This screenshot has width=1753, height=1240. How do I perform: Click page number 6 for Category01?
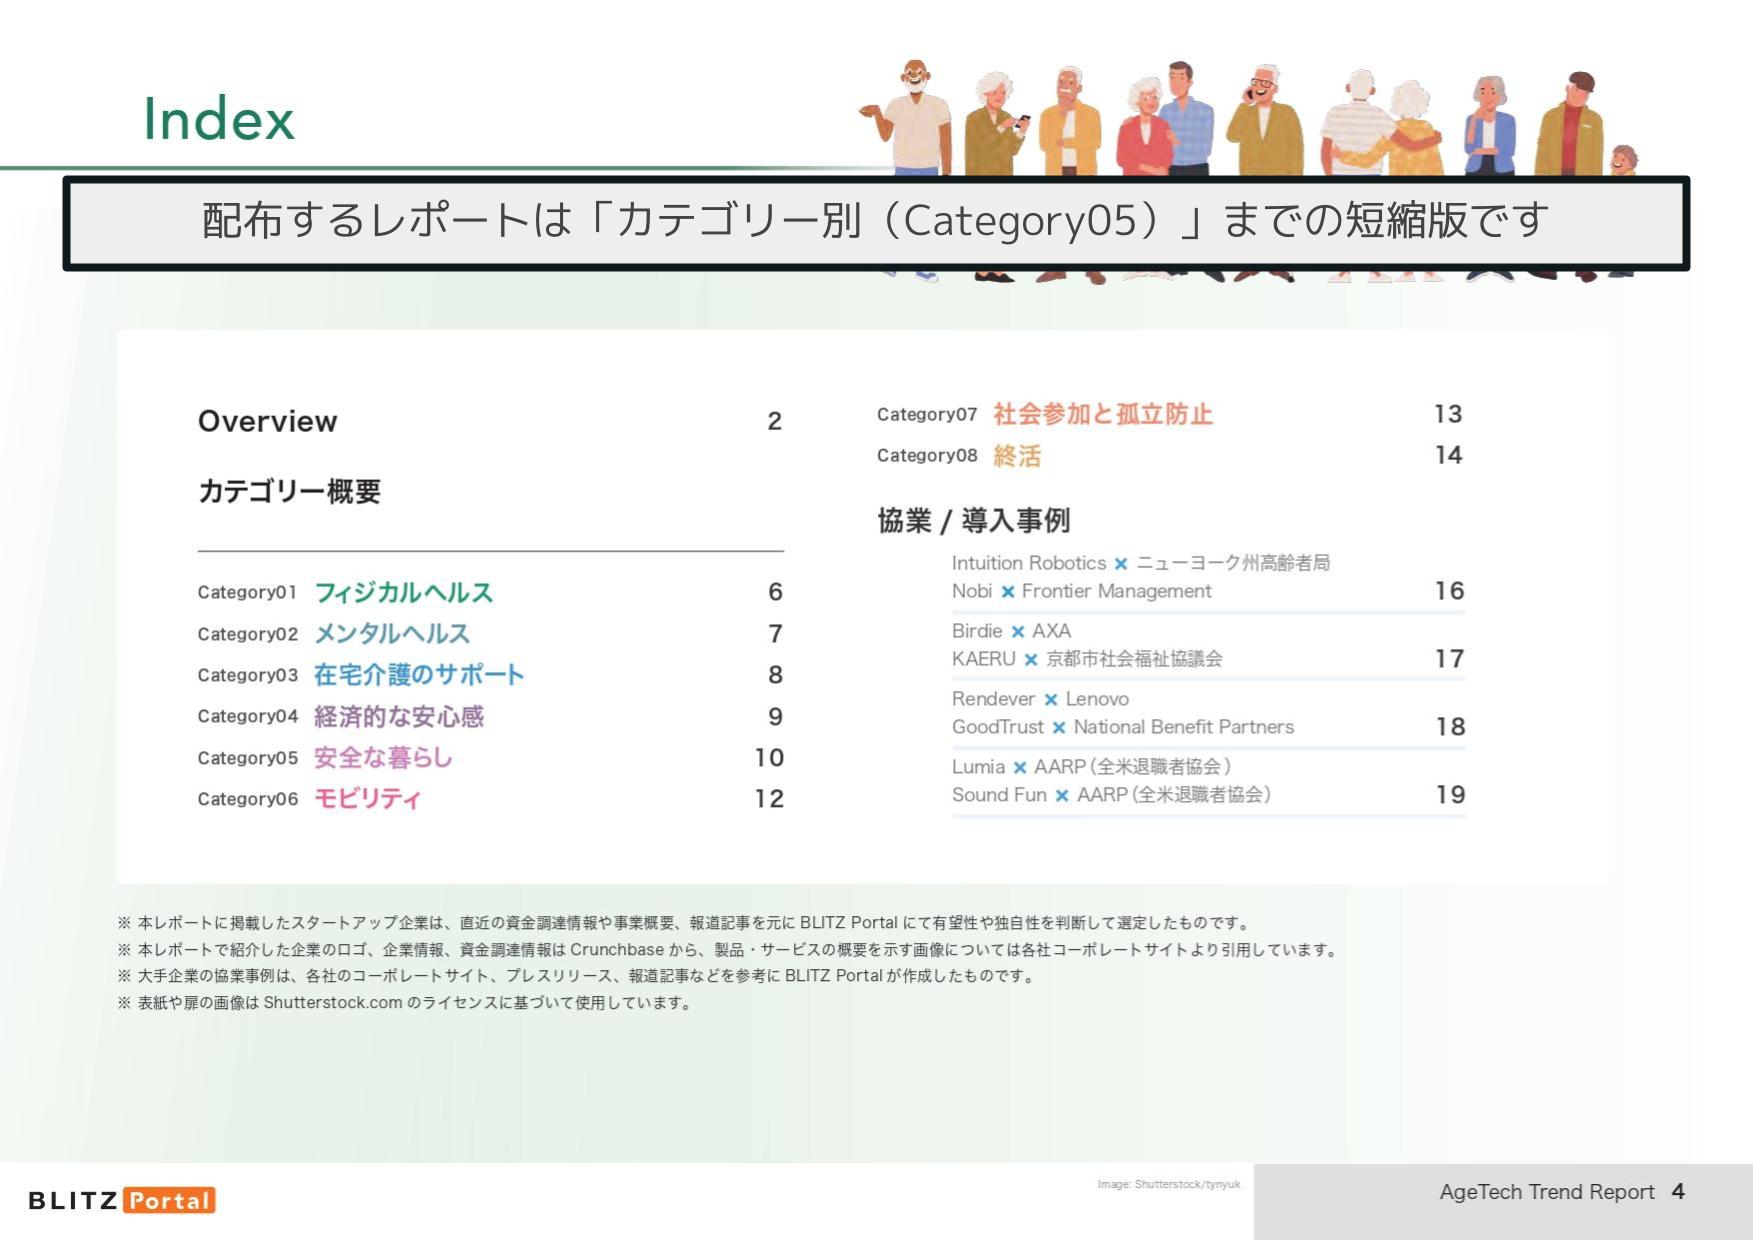775,592
